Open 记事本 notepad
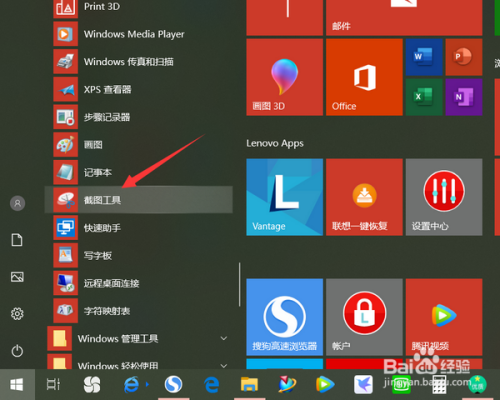Screen dimensions: 500x400 pos(138,172)
